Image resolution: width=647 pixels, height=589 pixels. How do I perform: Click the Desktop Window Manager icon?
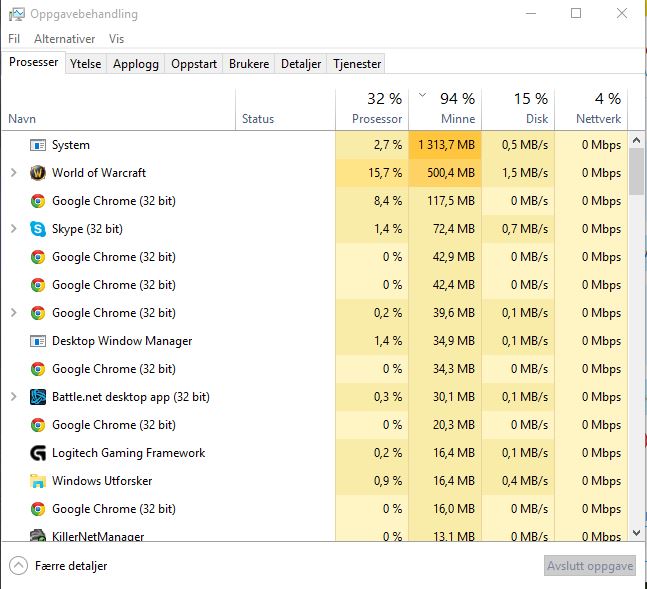pyautogui.click(x=38, y=341)
